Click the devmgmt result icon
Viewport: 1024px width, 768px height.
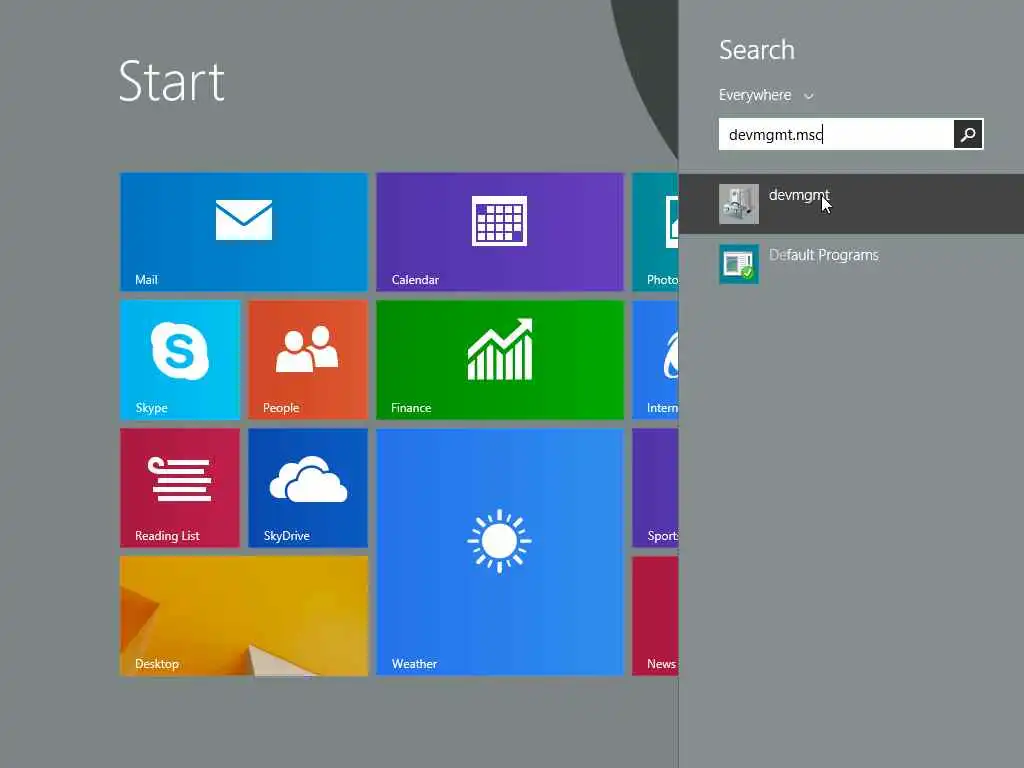(739, 204)
